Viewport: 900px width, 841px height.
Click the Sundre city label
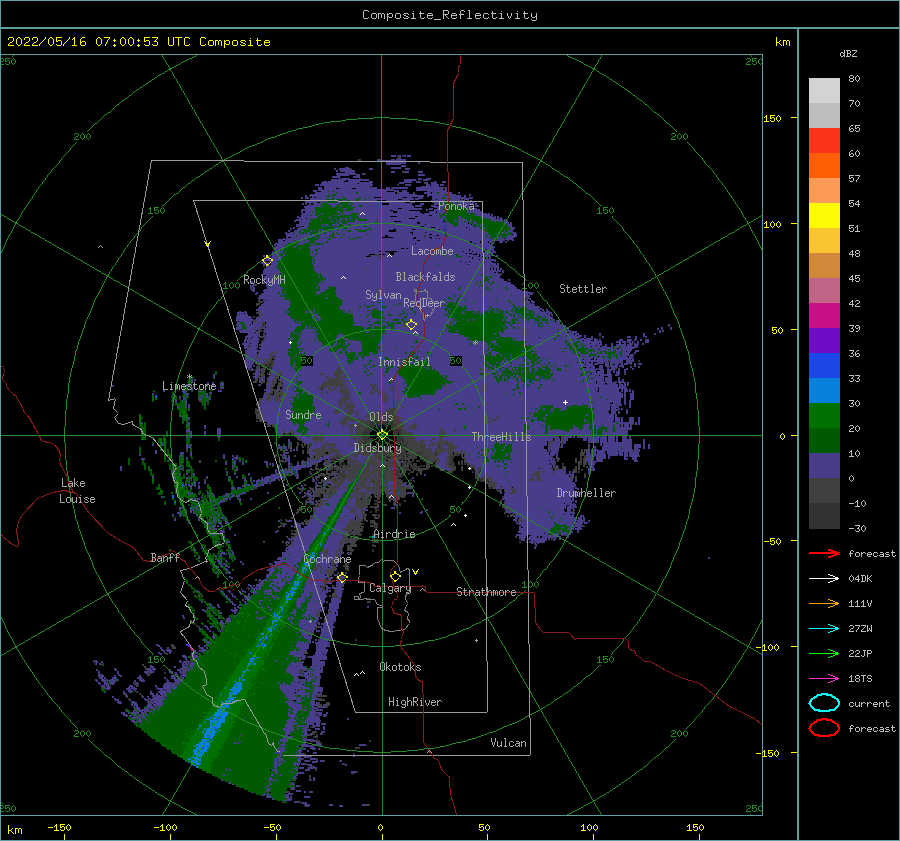[303, 415]
